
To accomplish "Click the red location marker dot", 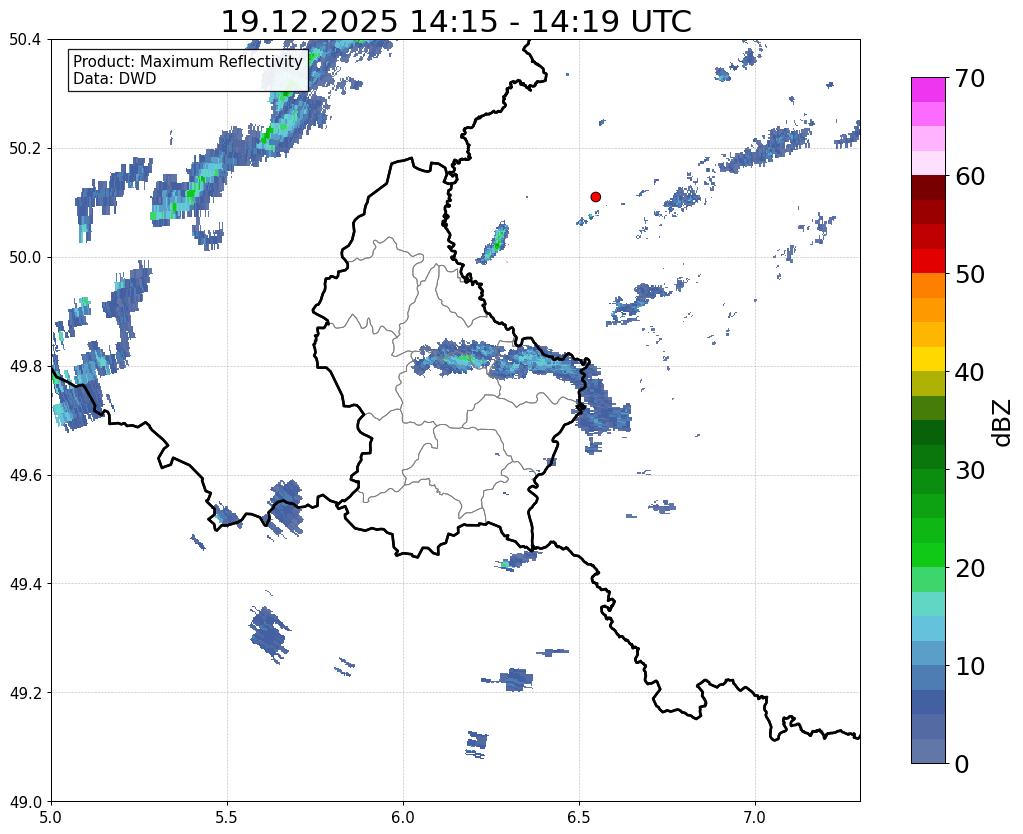I will tap(596, 197).
